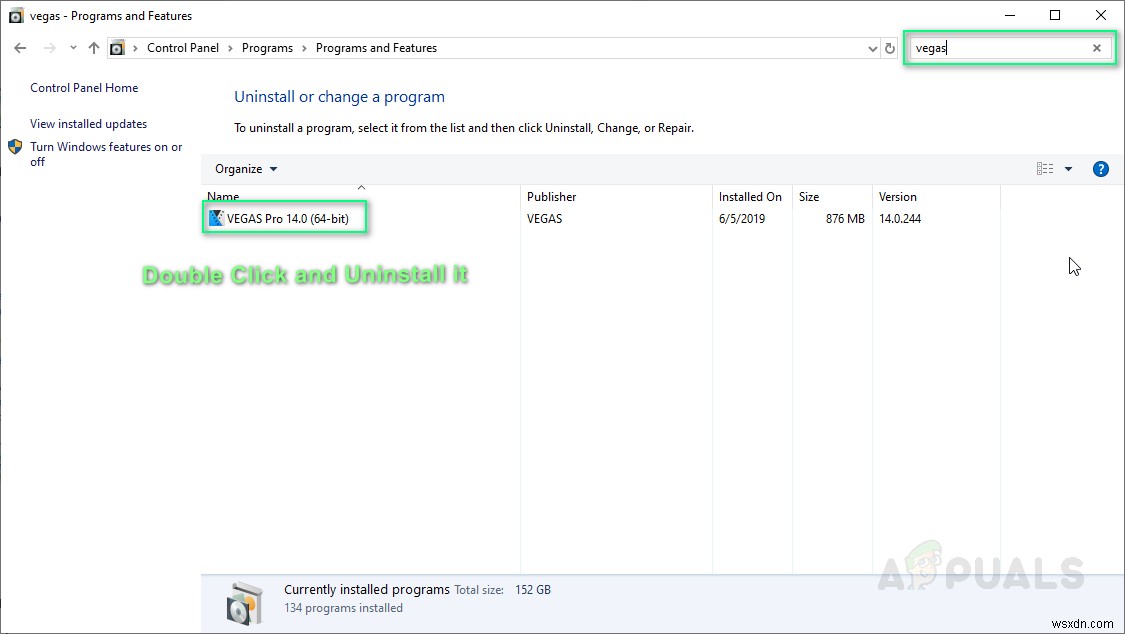Viewport: 1125px width, 634px height.
Task: Click the forward navigation arrow
Action: tap(50, 48)
